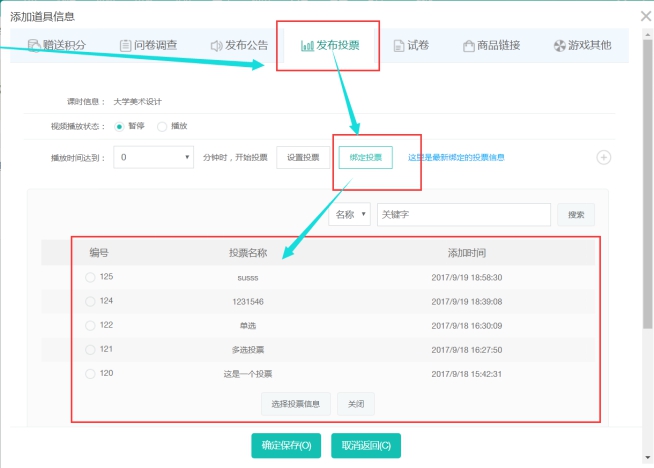This screenshot has width=654, height=468.
Task: Click vote name '单选'
Action: [248, 326]
